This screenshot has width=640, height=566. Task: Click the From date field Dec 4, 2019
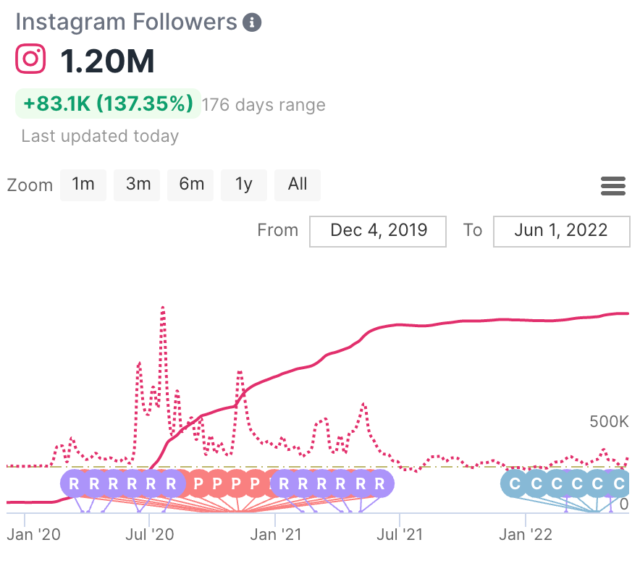pos(378,230)
